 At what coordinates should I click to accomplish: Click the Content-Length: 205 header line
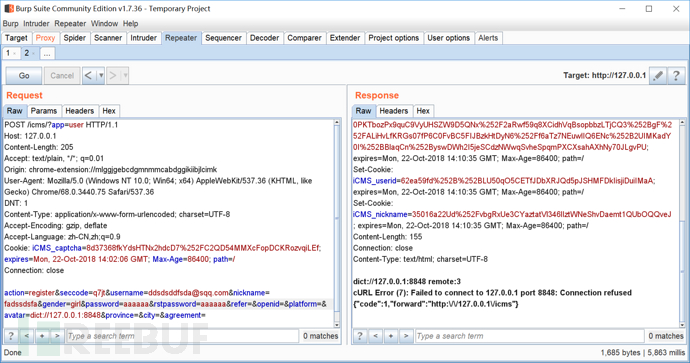[x=39, y=147]
